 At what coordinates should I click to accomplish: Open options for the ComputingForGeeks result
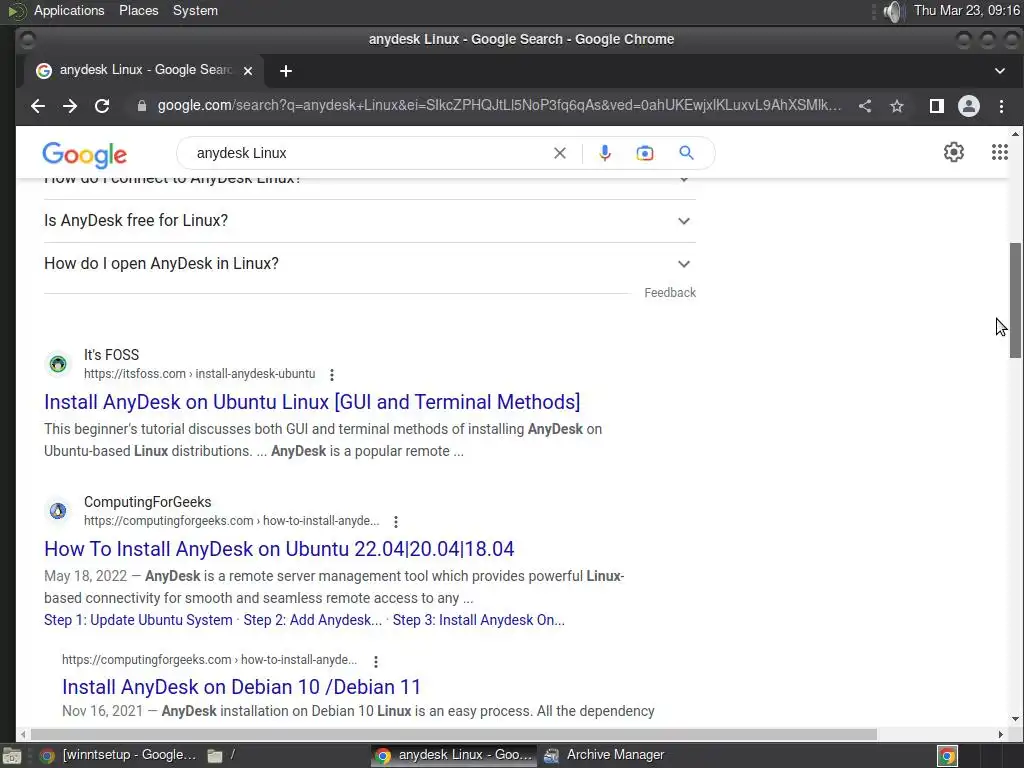click(x=396, y=522)
